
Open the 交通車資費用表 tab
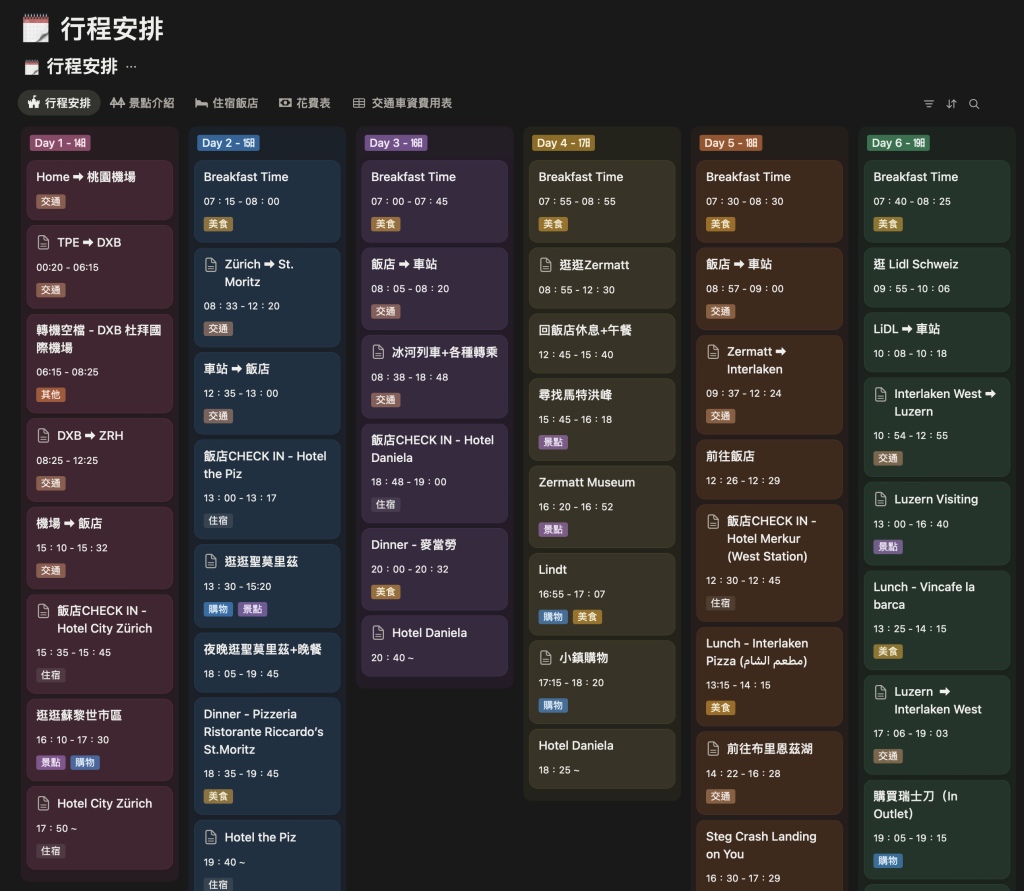coord(402,103)
